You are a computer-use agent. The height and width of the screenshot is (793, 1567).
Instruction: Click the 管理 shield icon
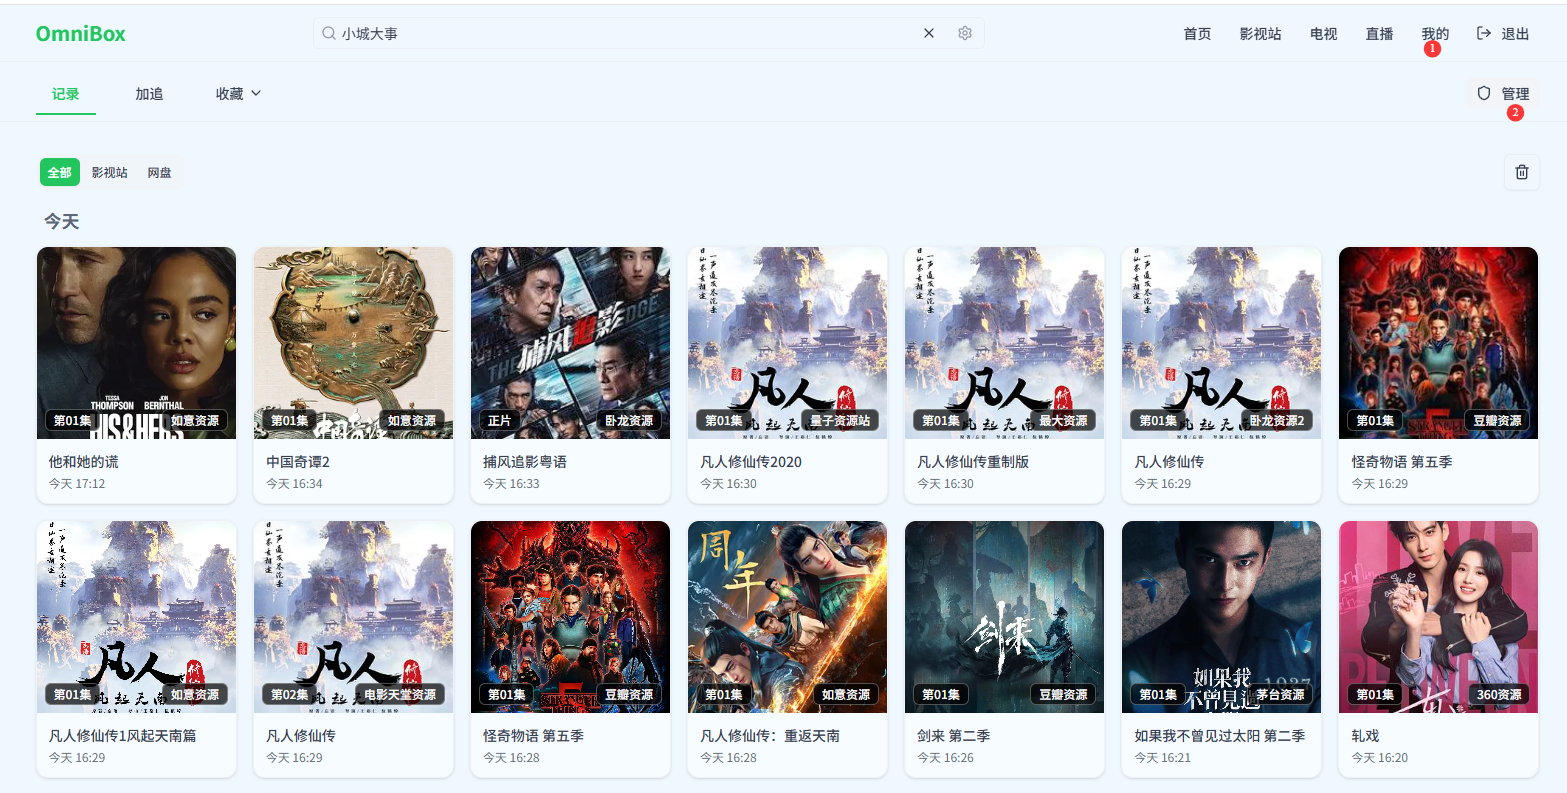[x=1482, y=92]
